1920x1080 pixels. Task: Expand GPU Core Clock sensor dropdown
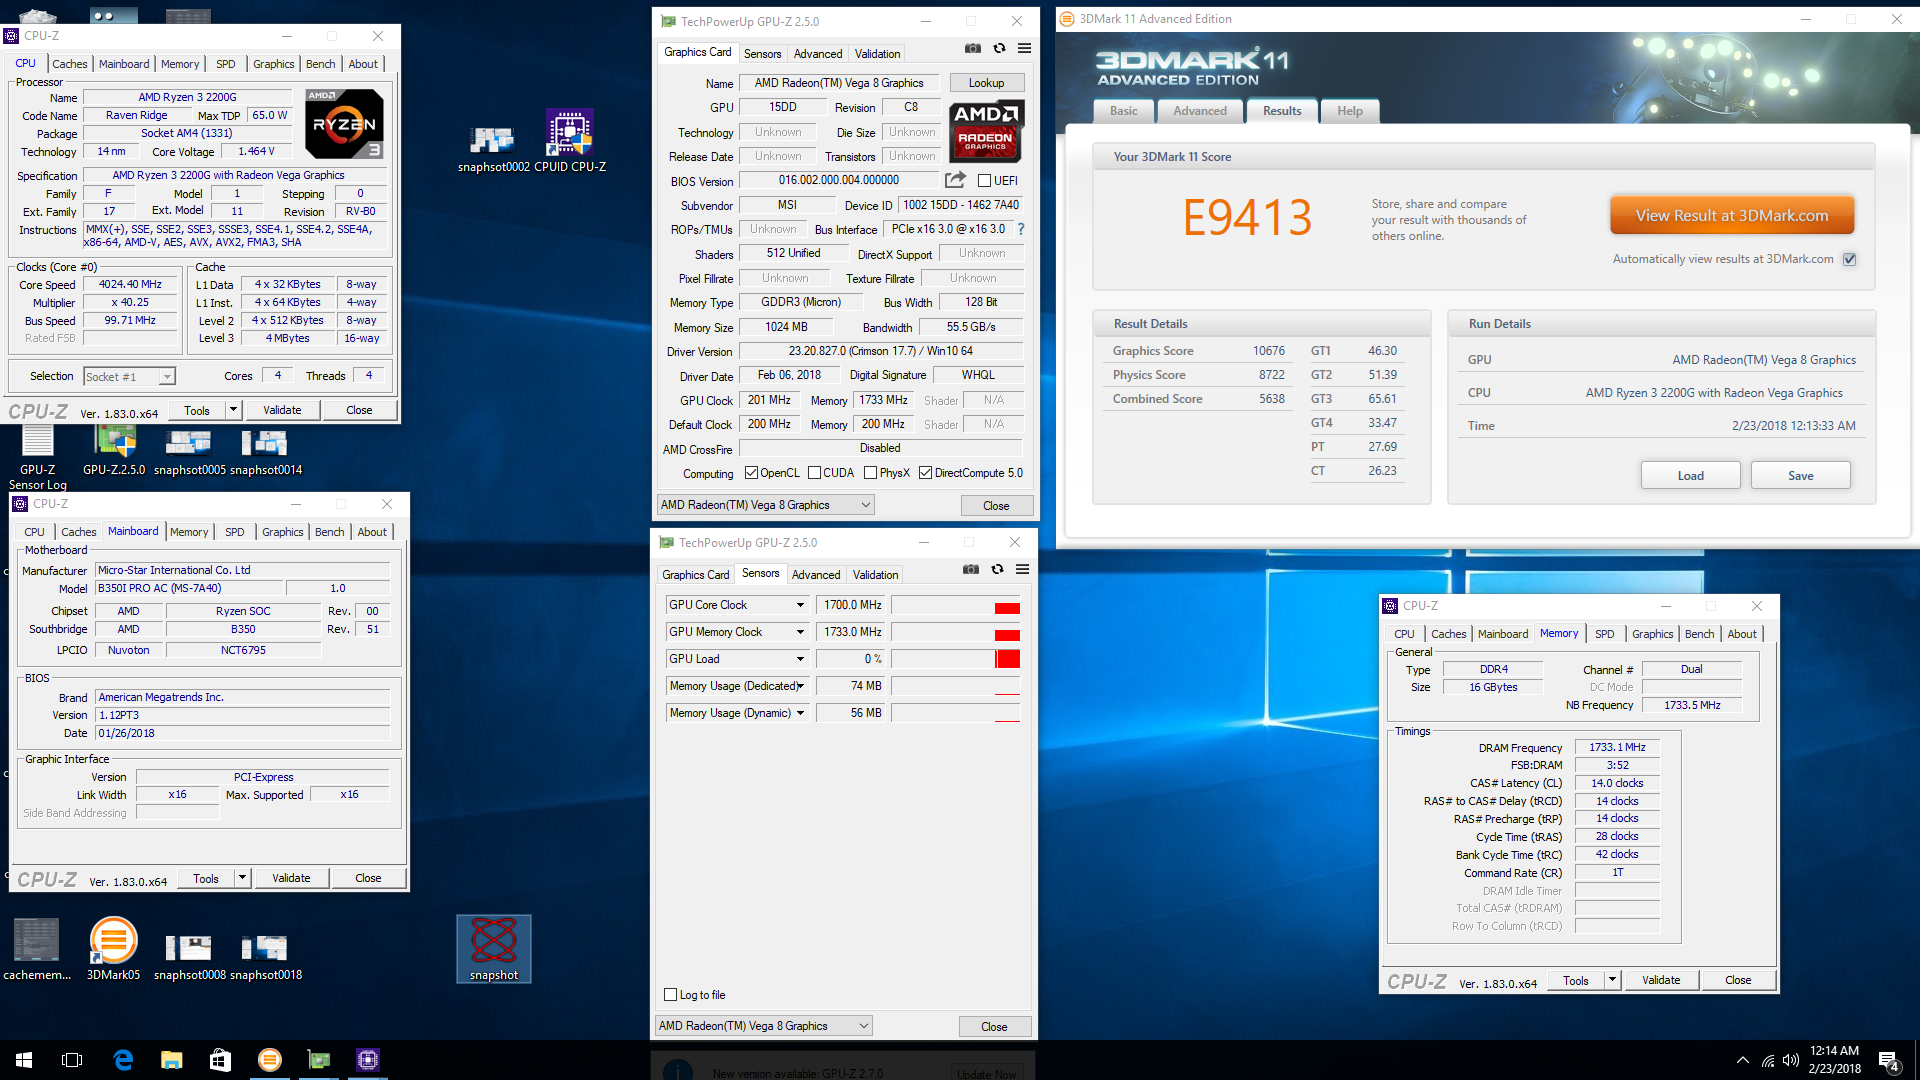[800, 605]
